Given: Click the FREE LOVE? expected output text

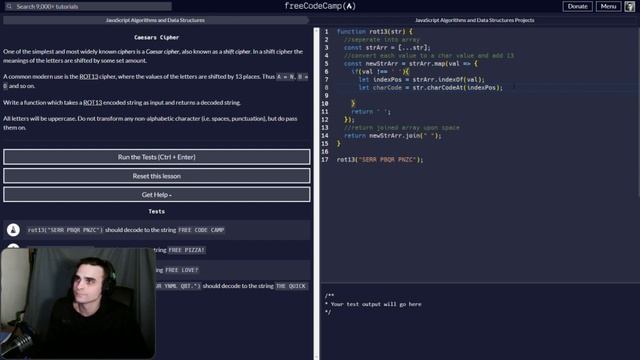Looking at the screenshot, I should point(182,270).
